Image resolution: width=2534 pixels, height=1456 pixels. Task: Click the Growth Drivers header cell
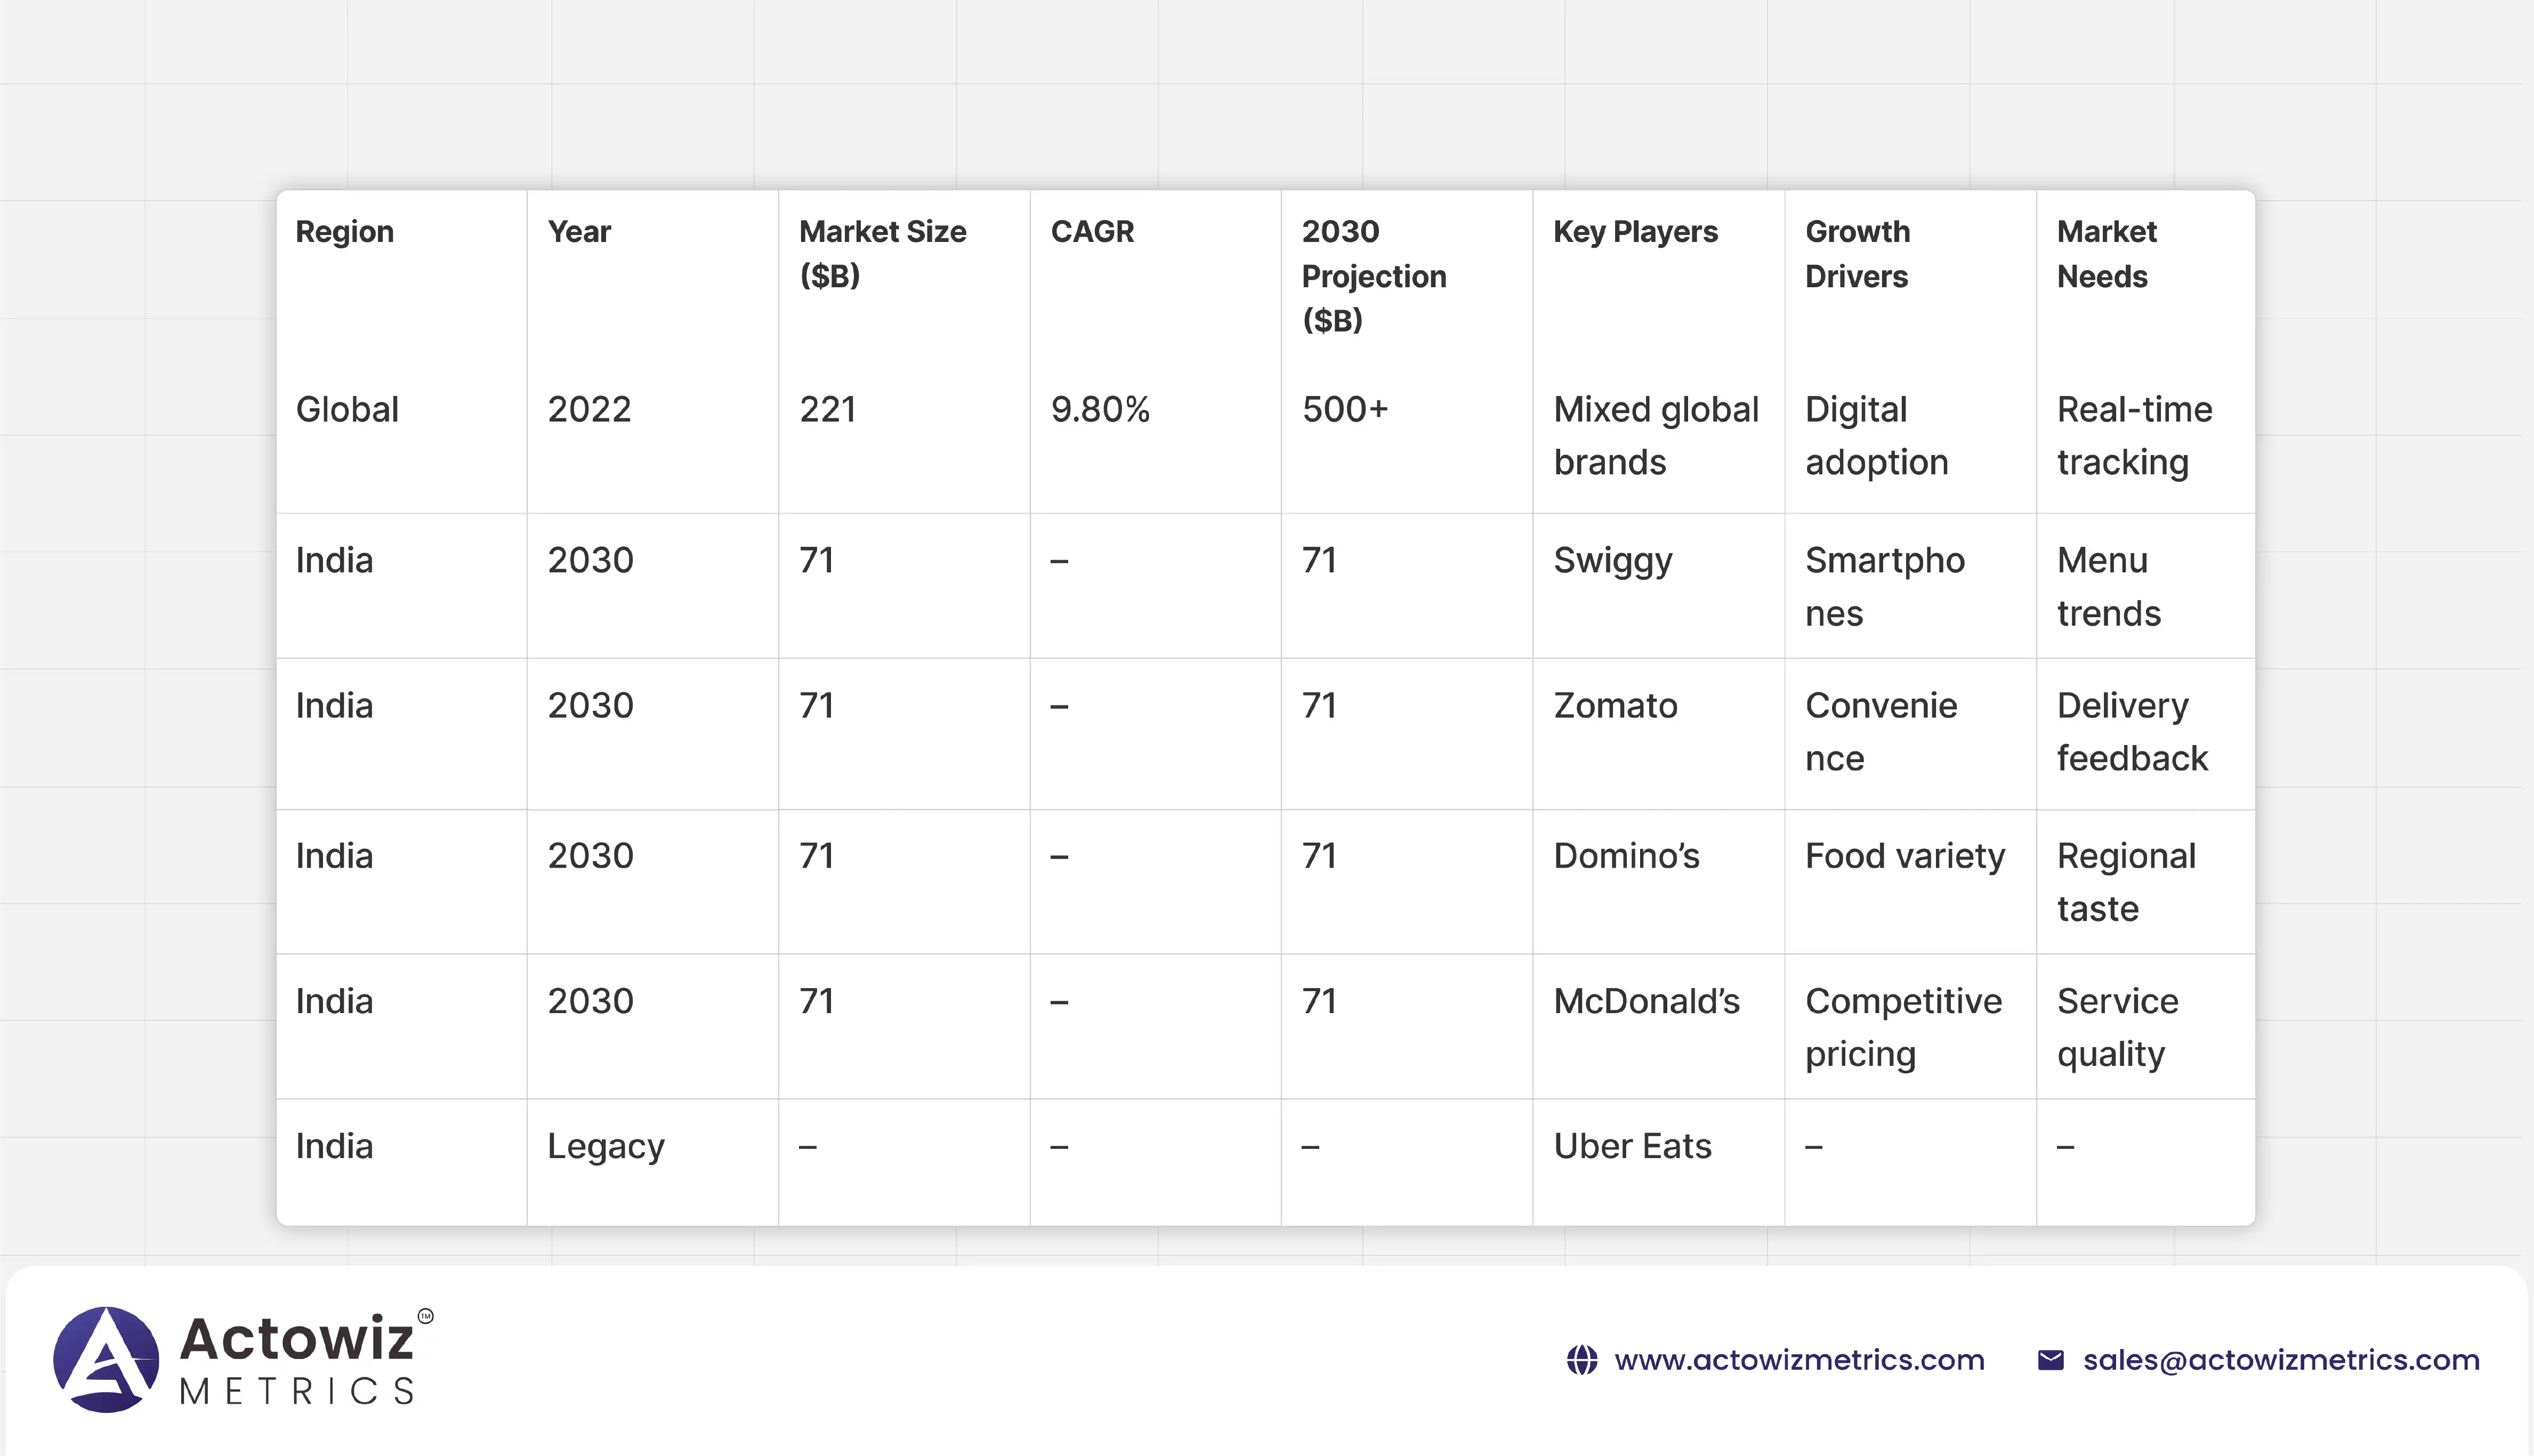tap(1857, 254)
